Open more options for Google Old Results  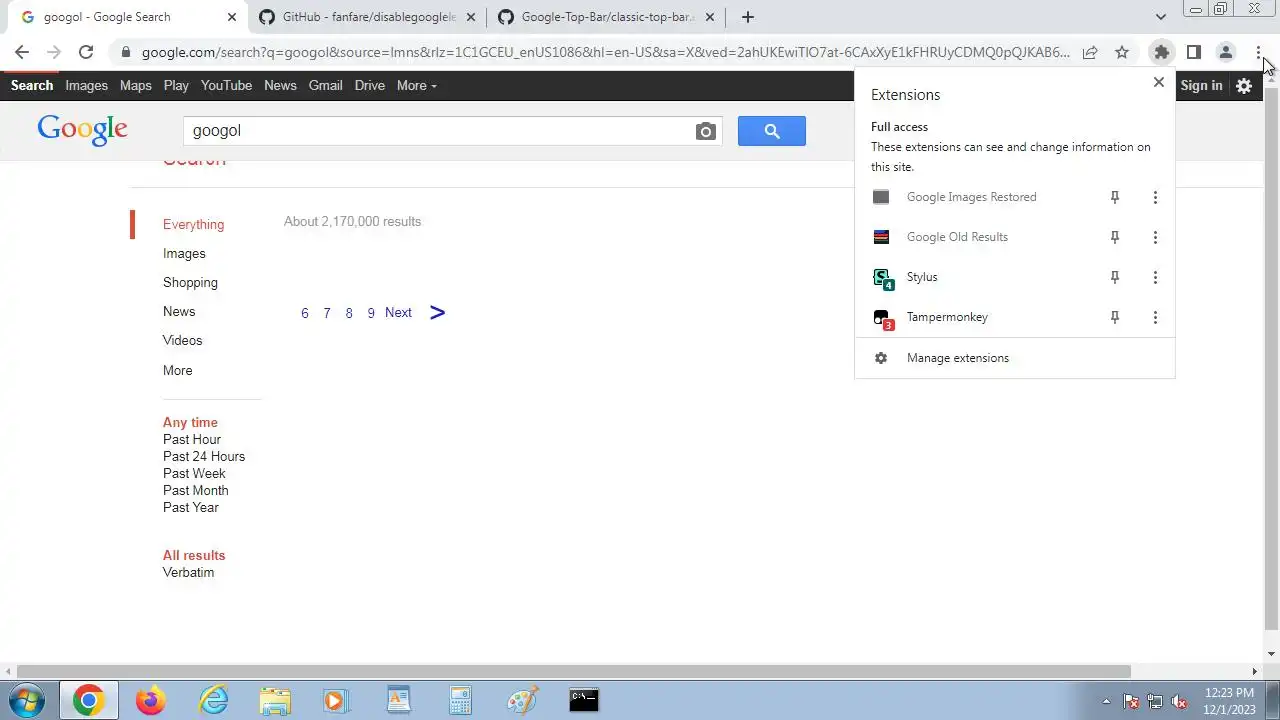pos(1155,237)
